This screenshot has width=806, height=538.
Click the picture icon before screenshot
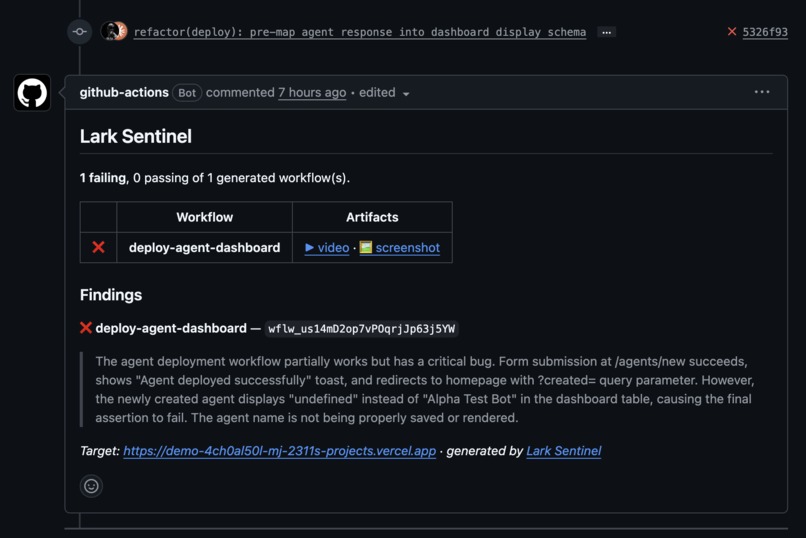click(x=365, y=247)
